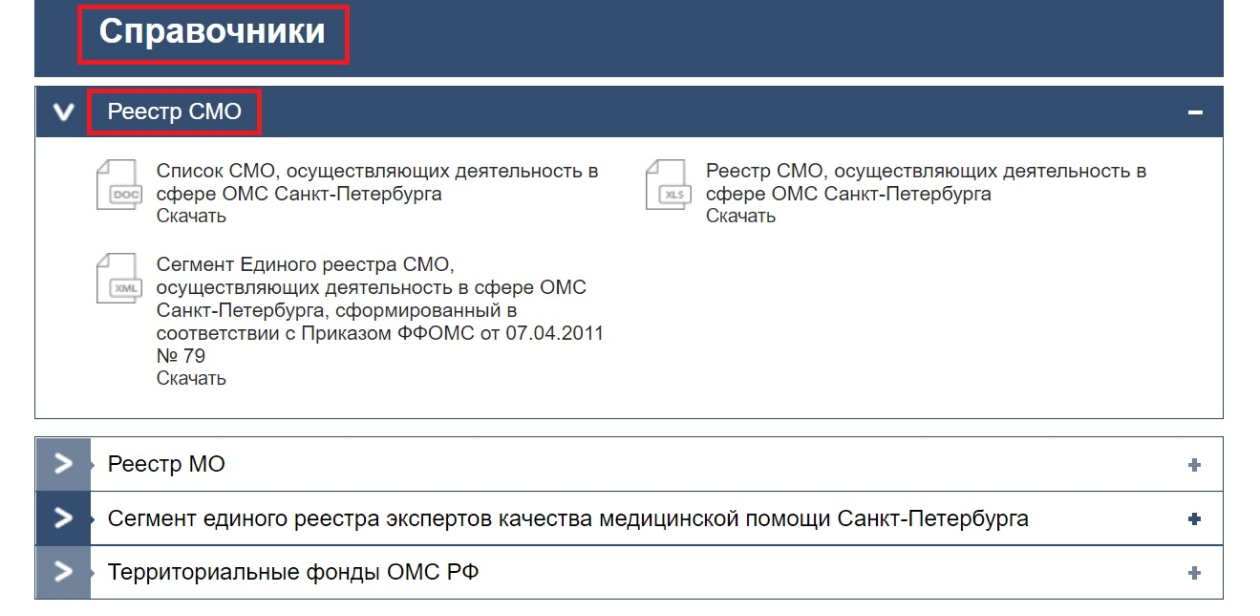This screenshot has height=616, width=1260.
Task: Select the Реестр МО section title
Action: pos(166,464)
